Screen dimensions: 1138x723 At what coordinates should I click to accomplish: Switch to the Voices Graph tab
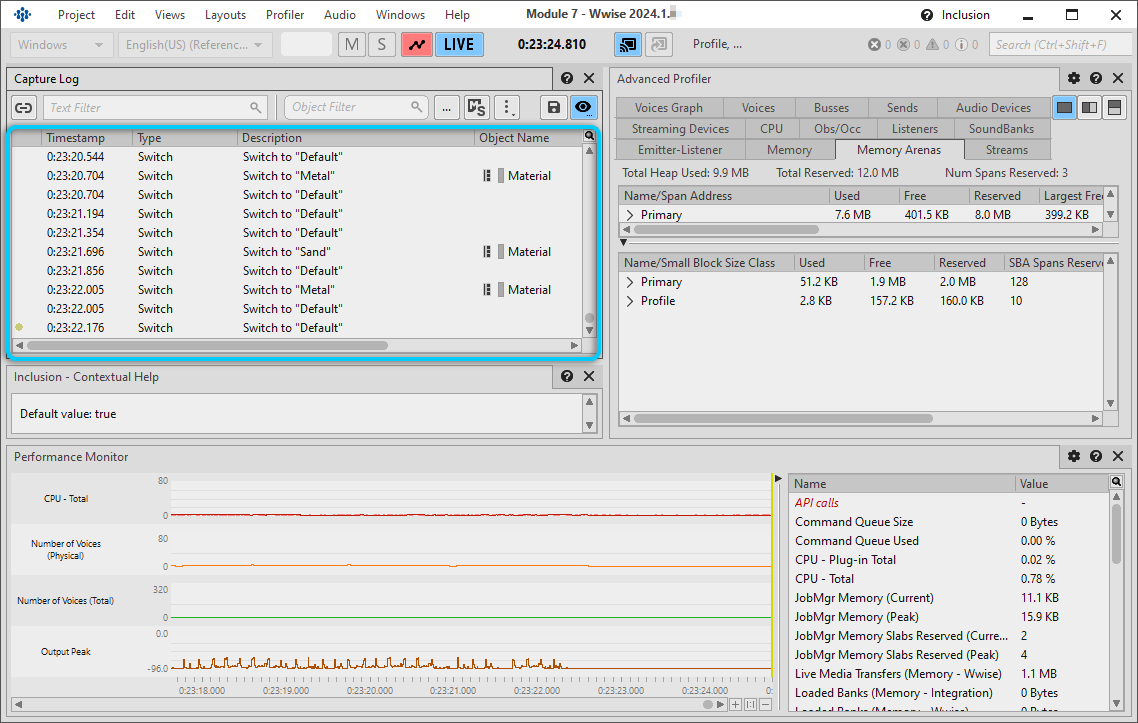[x=668, y=108]
